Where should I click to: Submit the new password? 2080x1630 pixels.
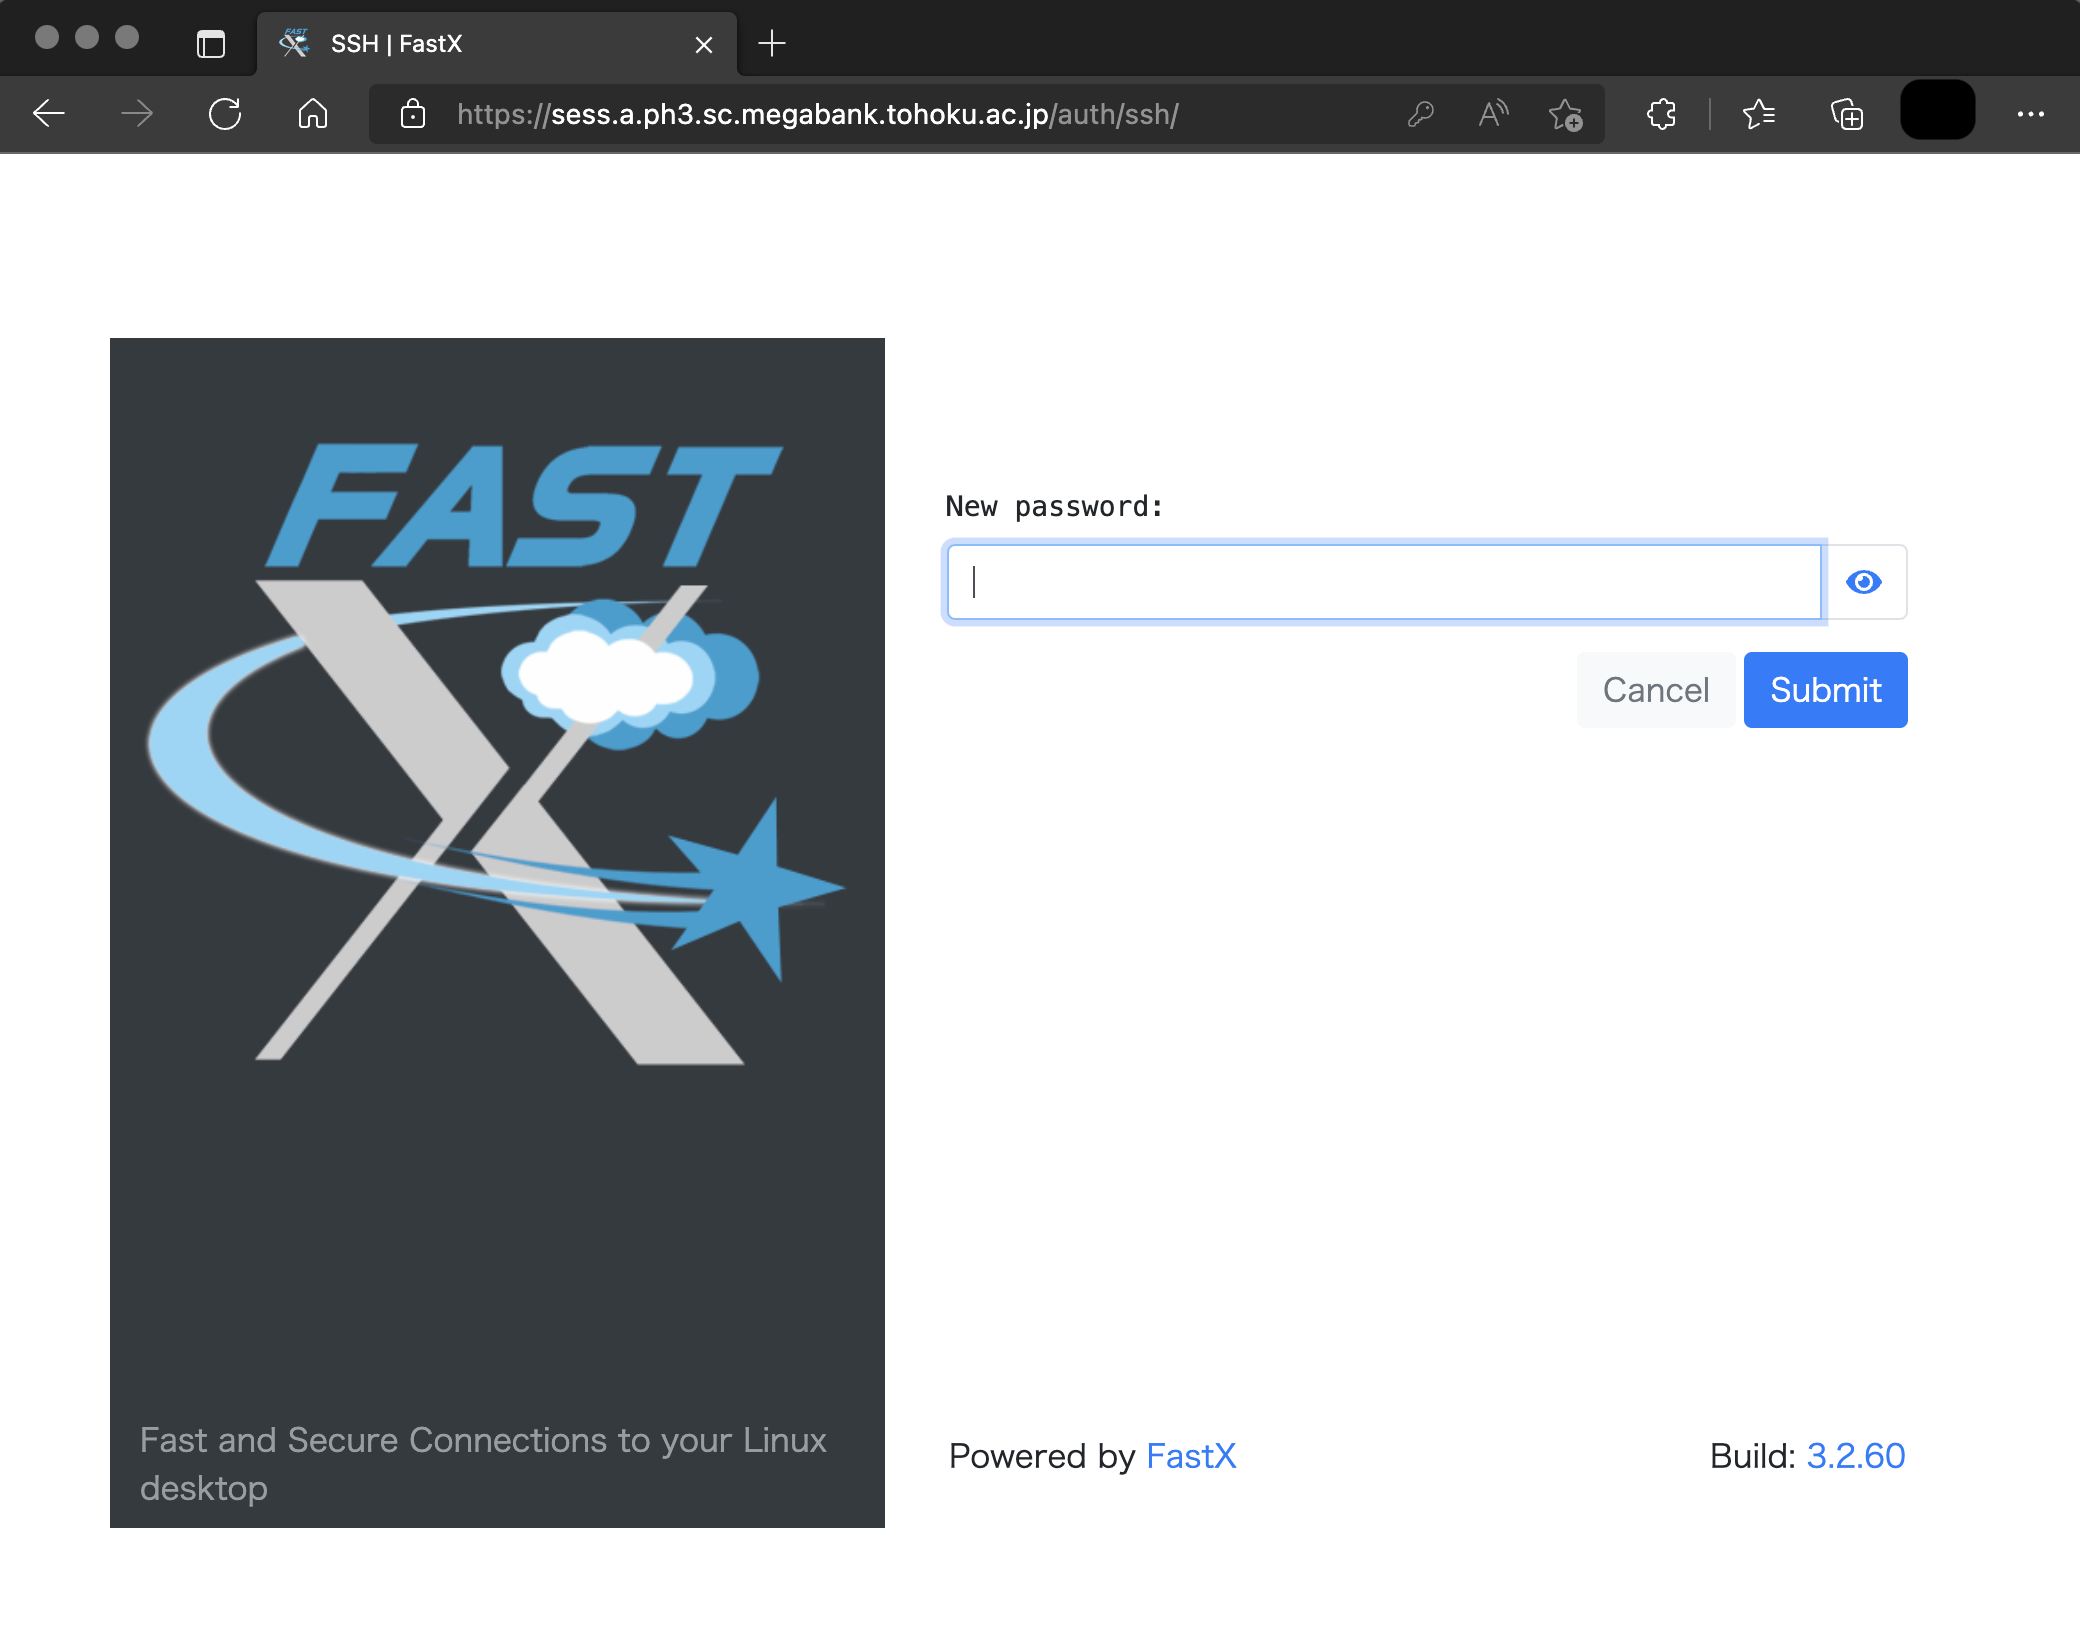(x=1826, y=690)
